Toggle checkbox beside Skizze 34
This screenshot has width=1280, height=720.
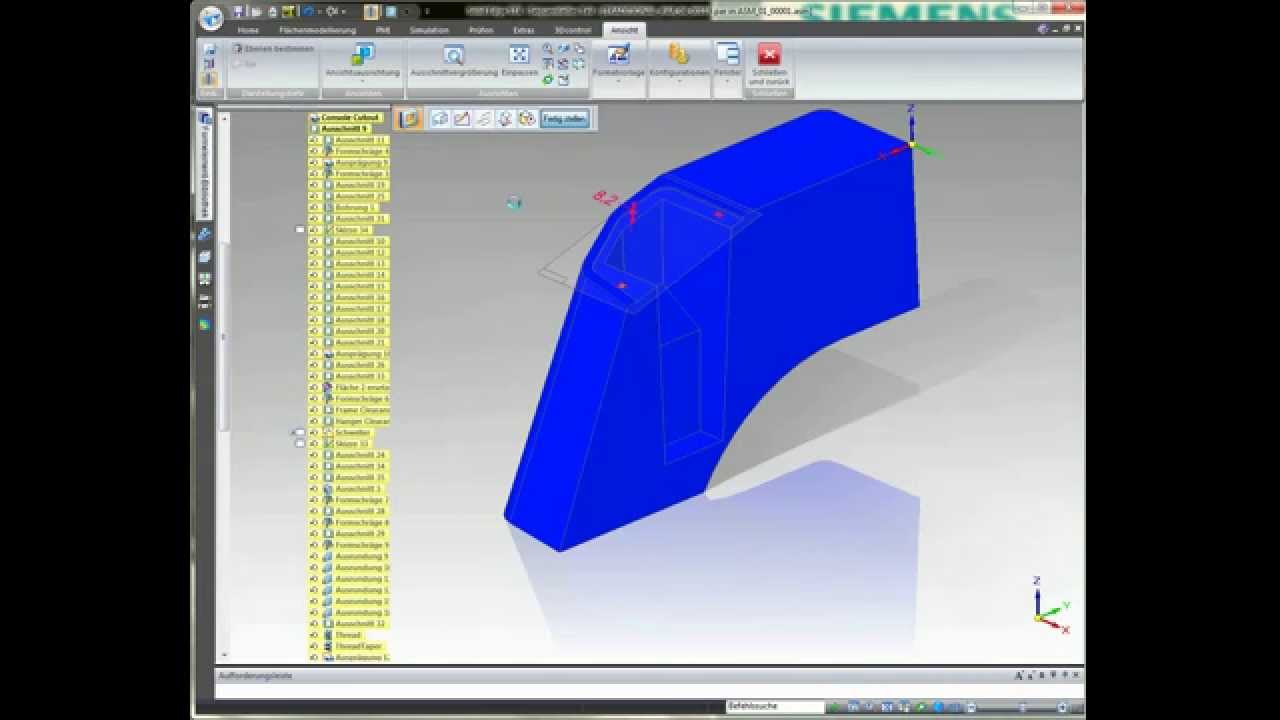pyautogui.click(x=300, y=230)
